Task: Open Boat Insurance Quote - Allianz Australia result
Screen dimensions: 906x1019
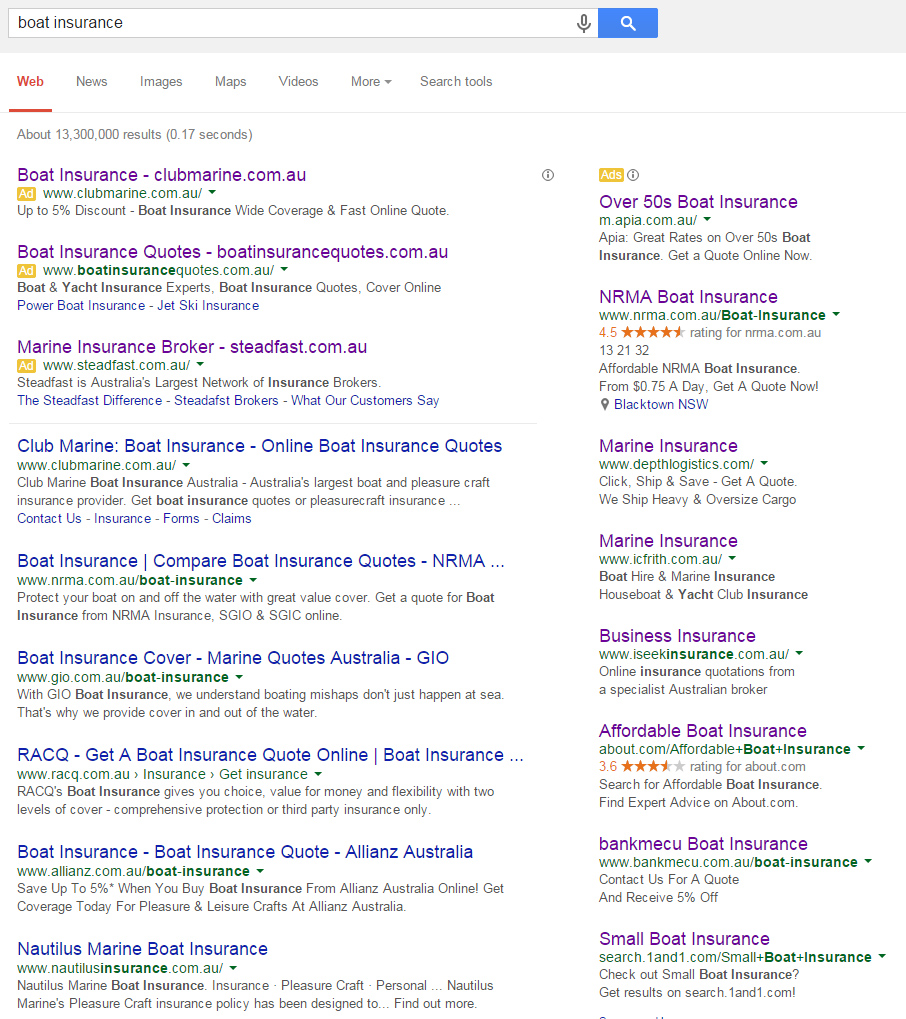Action: pyautogui.click(x=245, y=851)
